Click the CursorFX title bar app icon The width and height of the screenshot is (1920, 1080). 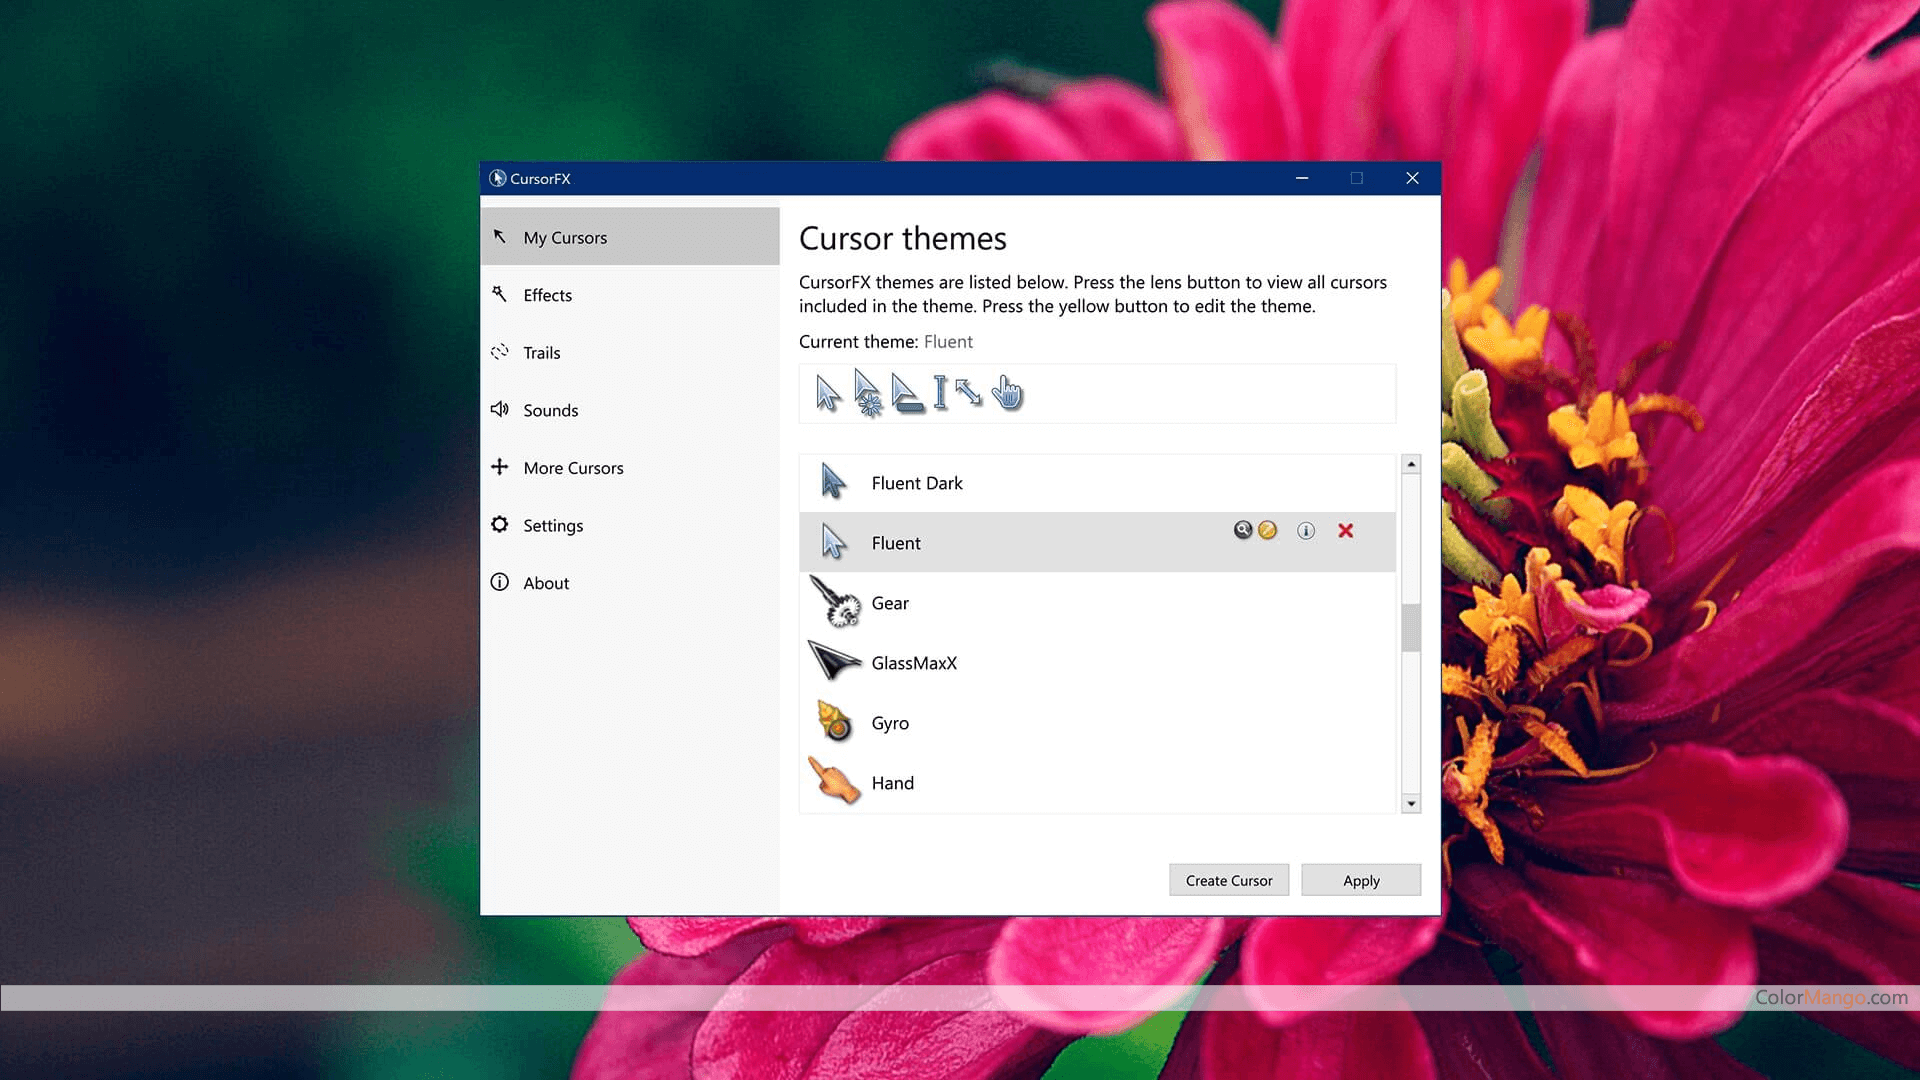pos(498,178)
